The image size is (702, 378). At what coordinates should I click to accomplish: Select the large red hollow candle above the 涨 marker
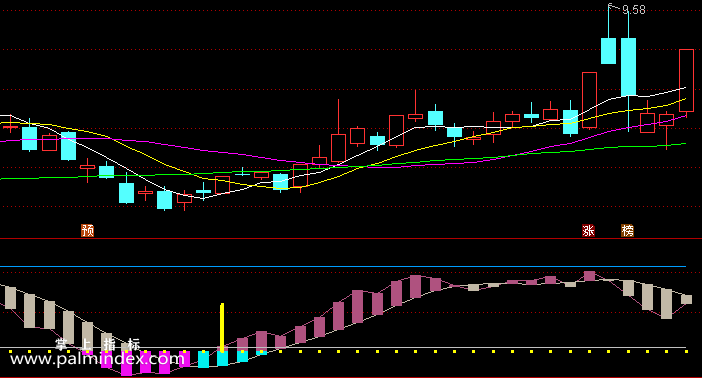(x=589, y=100)
